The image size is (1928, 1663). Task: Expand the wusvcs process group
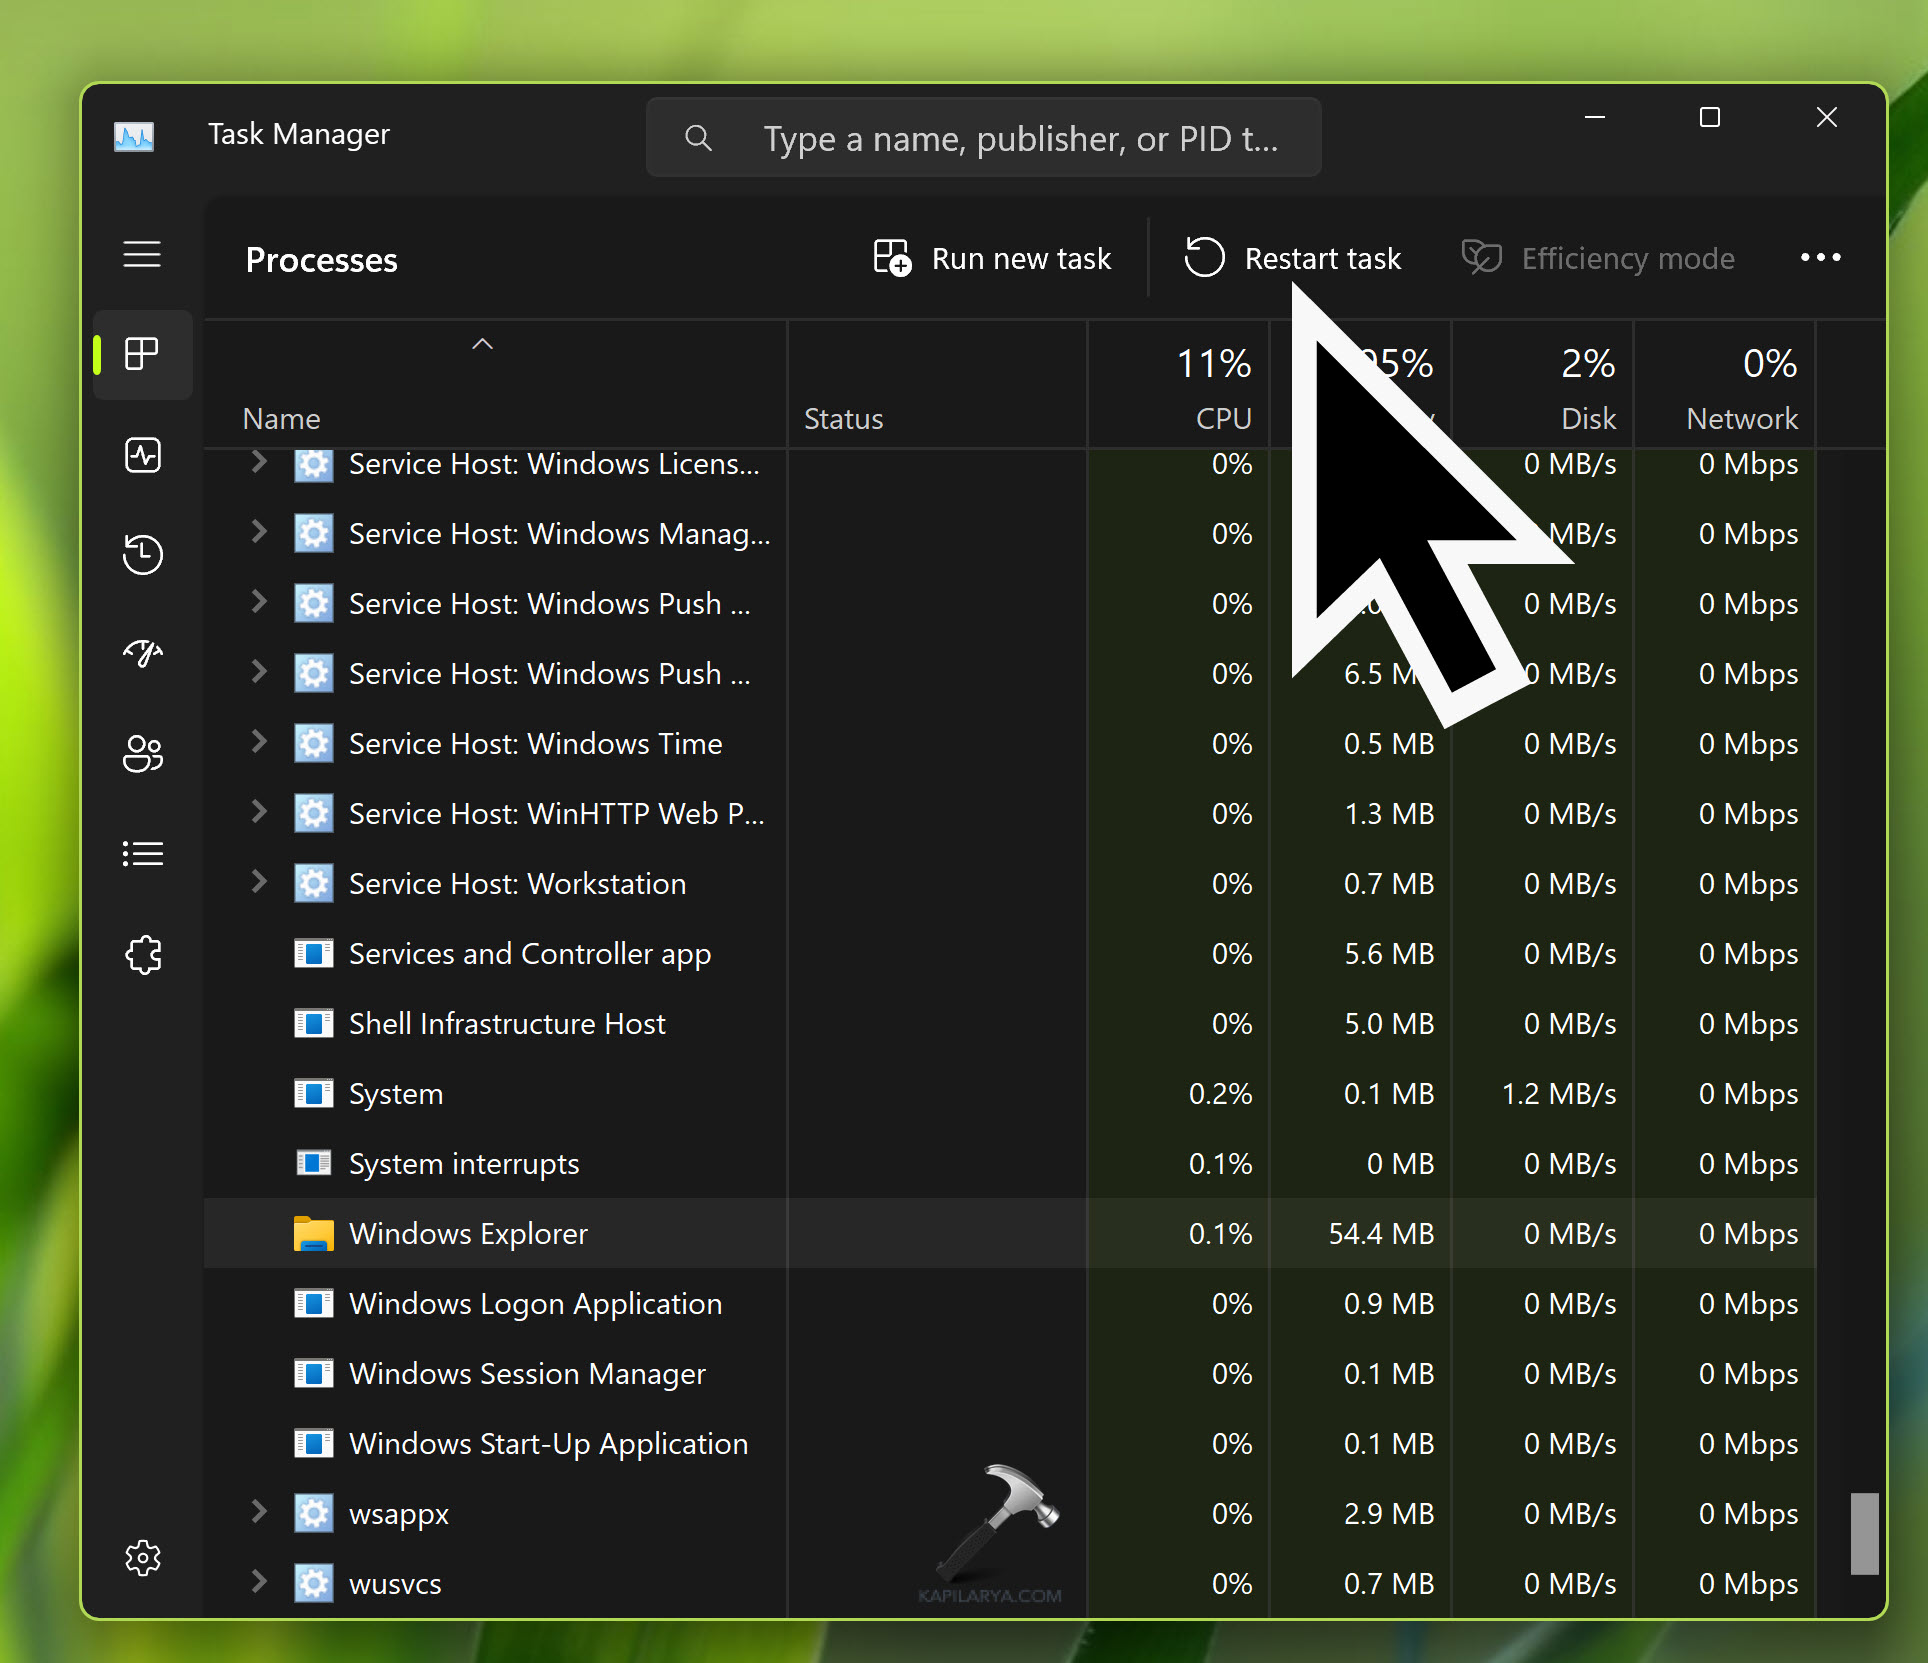click(259, 1581)
